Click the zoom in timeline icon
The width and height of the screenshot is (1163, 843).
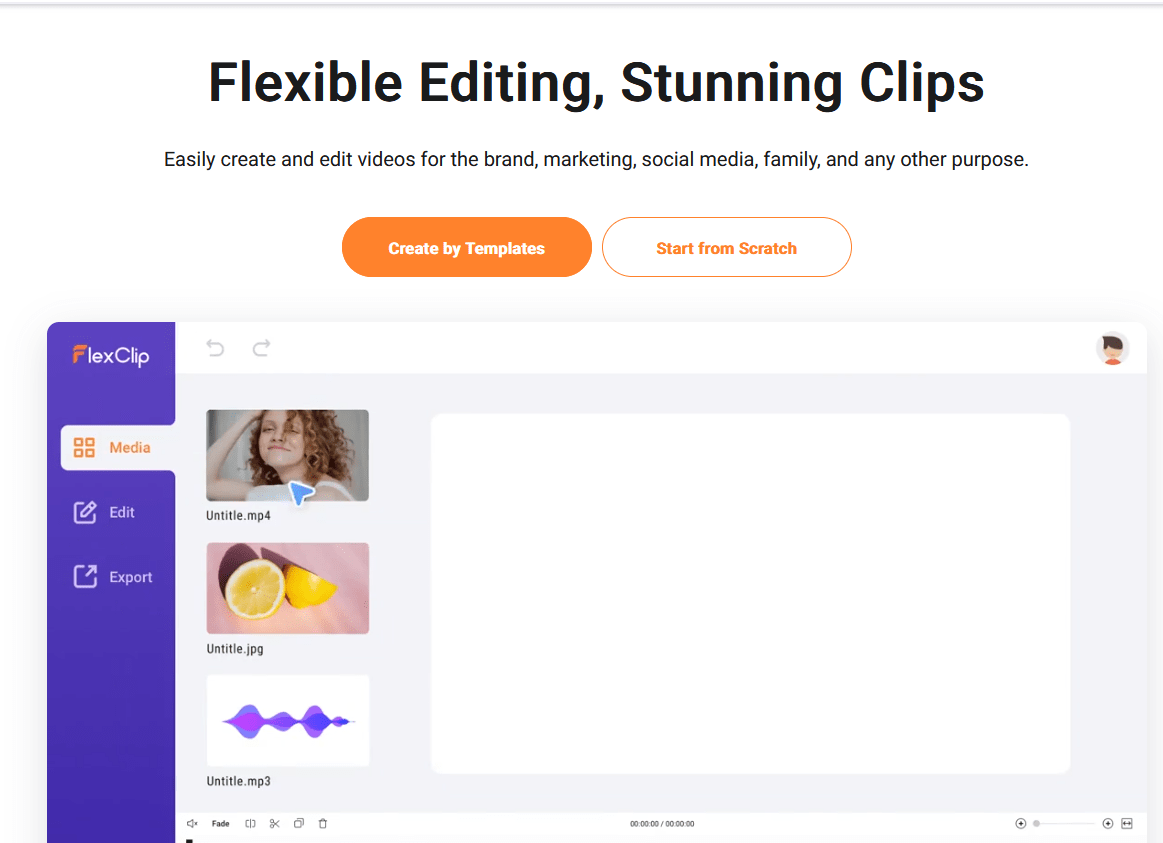(1108, 824)
